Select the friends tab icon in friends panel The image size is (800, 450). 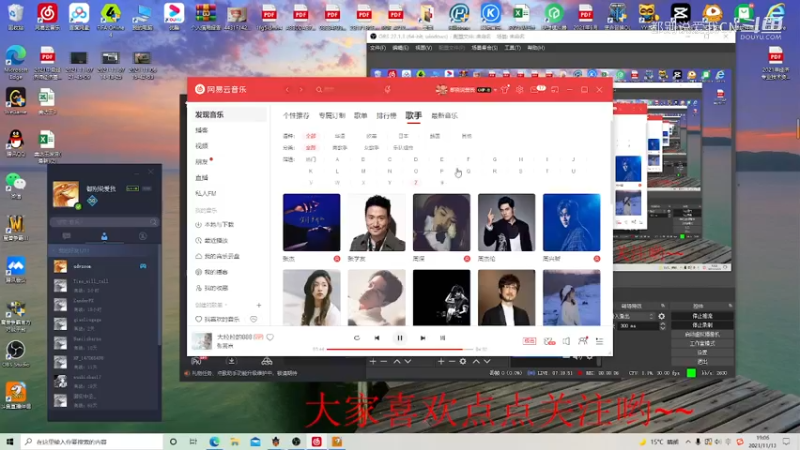click(x=104, y=236)
